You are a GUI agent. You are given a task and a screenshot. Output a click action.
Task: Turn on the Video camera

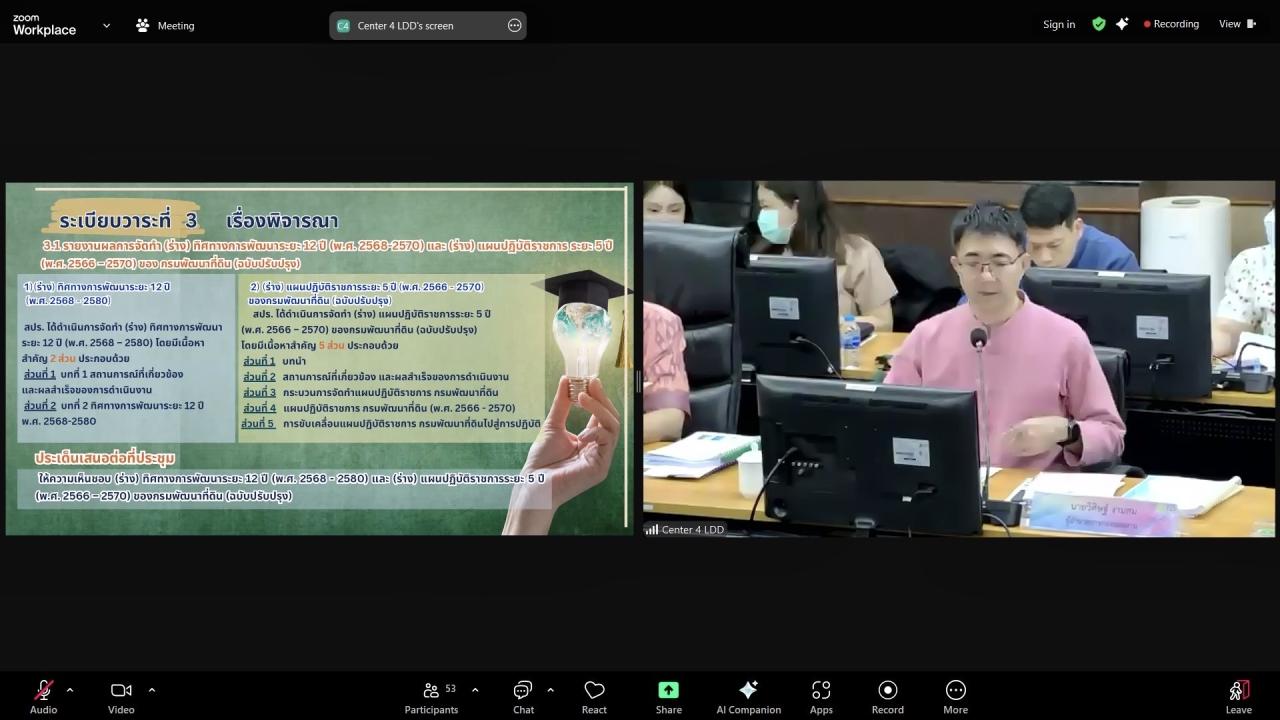point(121,697)
